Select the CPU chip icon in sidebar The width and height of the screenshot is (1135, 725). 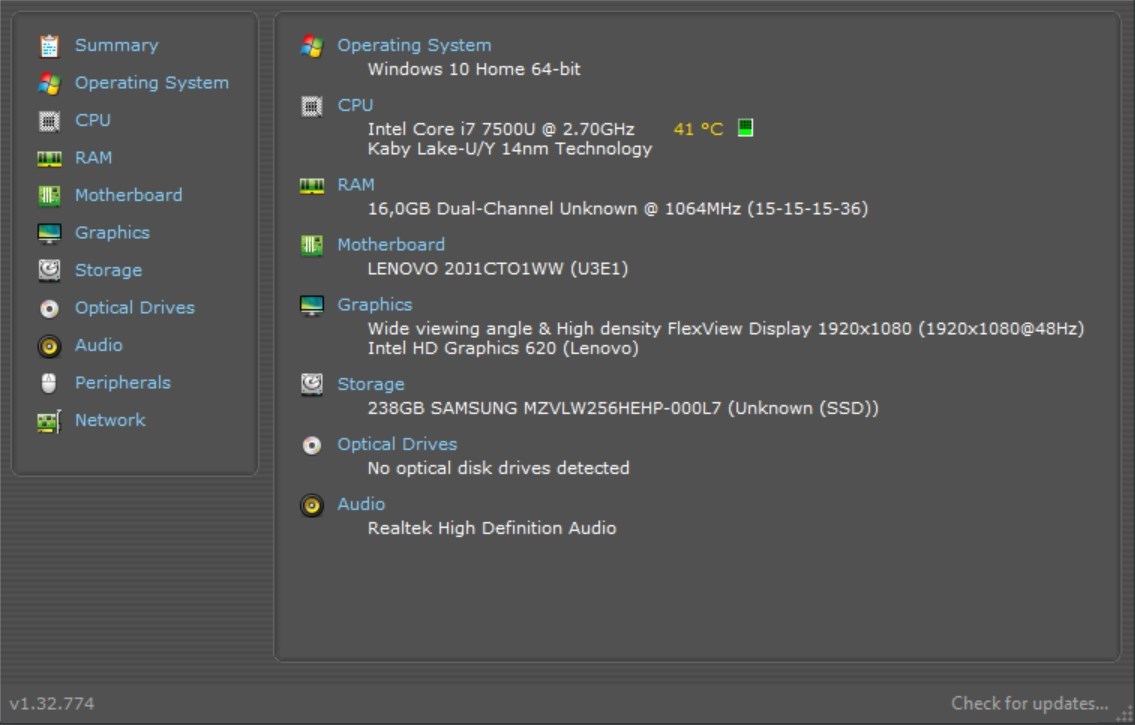49,121
